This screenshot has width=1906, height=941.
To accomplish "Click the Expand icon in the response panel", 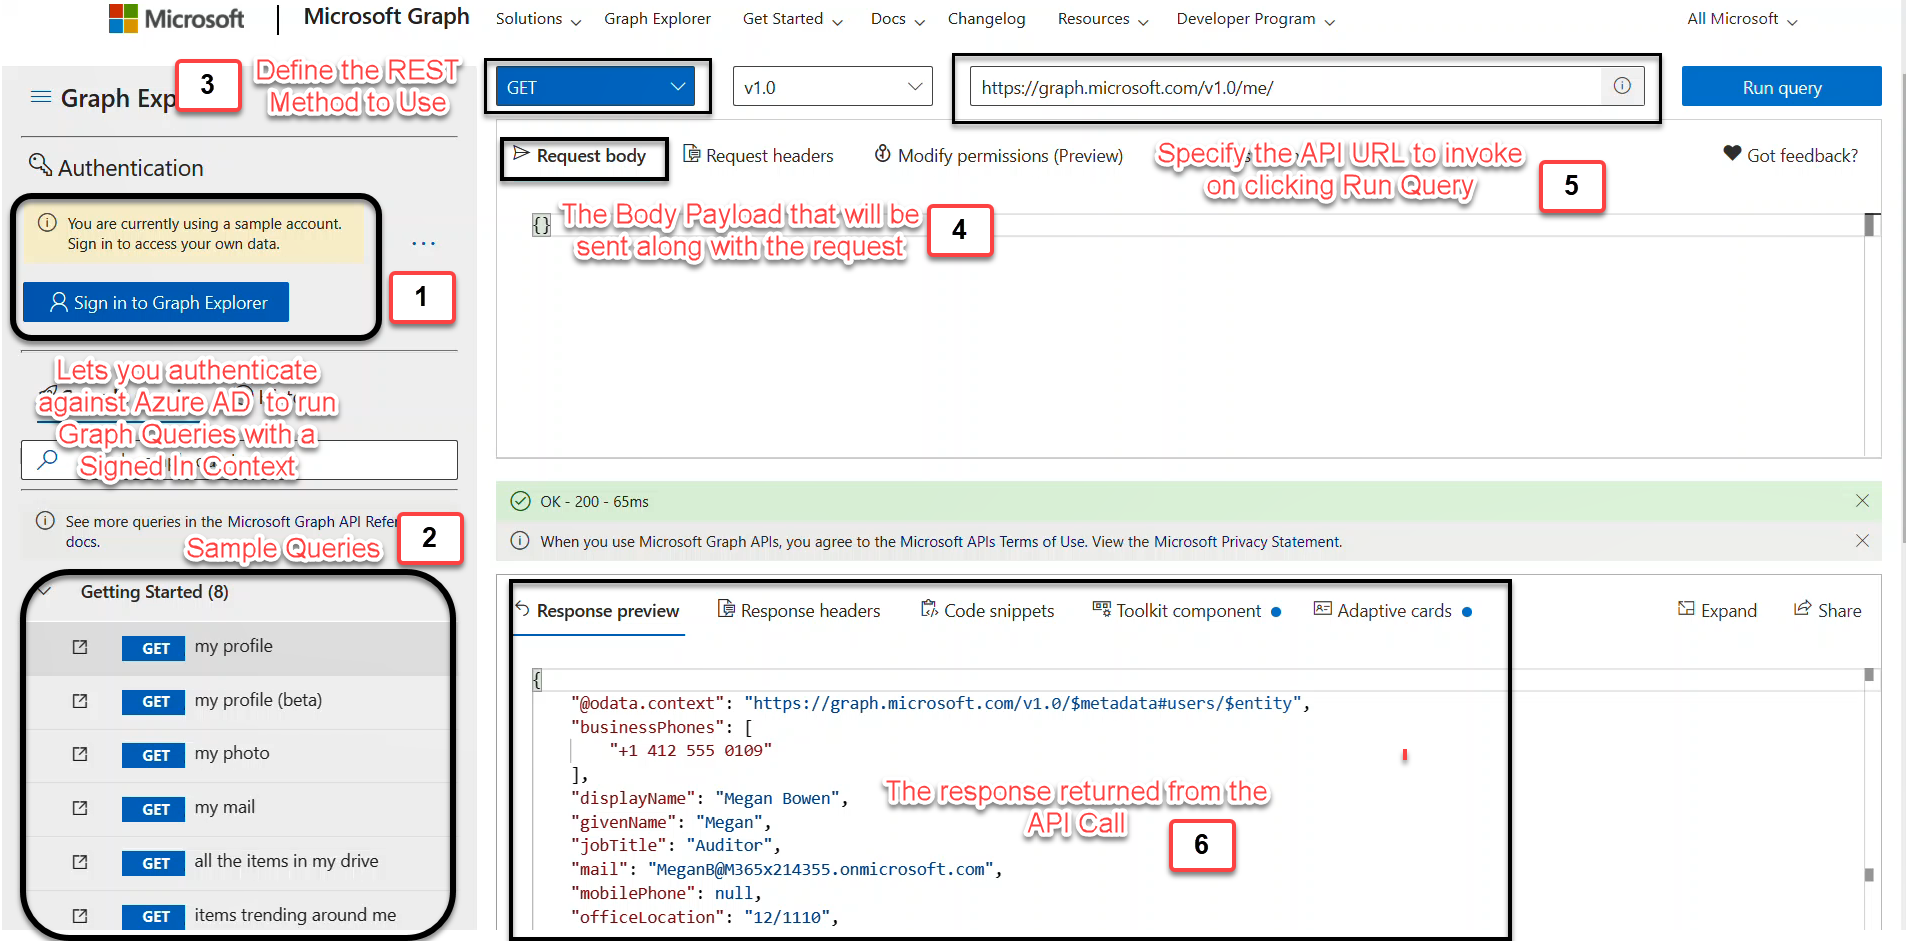I will pyautogui.click(x=1686, y=609).
